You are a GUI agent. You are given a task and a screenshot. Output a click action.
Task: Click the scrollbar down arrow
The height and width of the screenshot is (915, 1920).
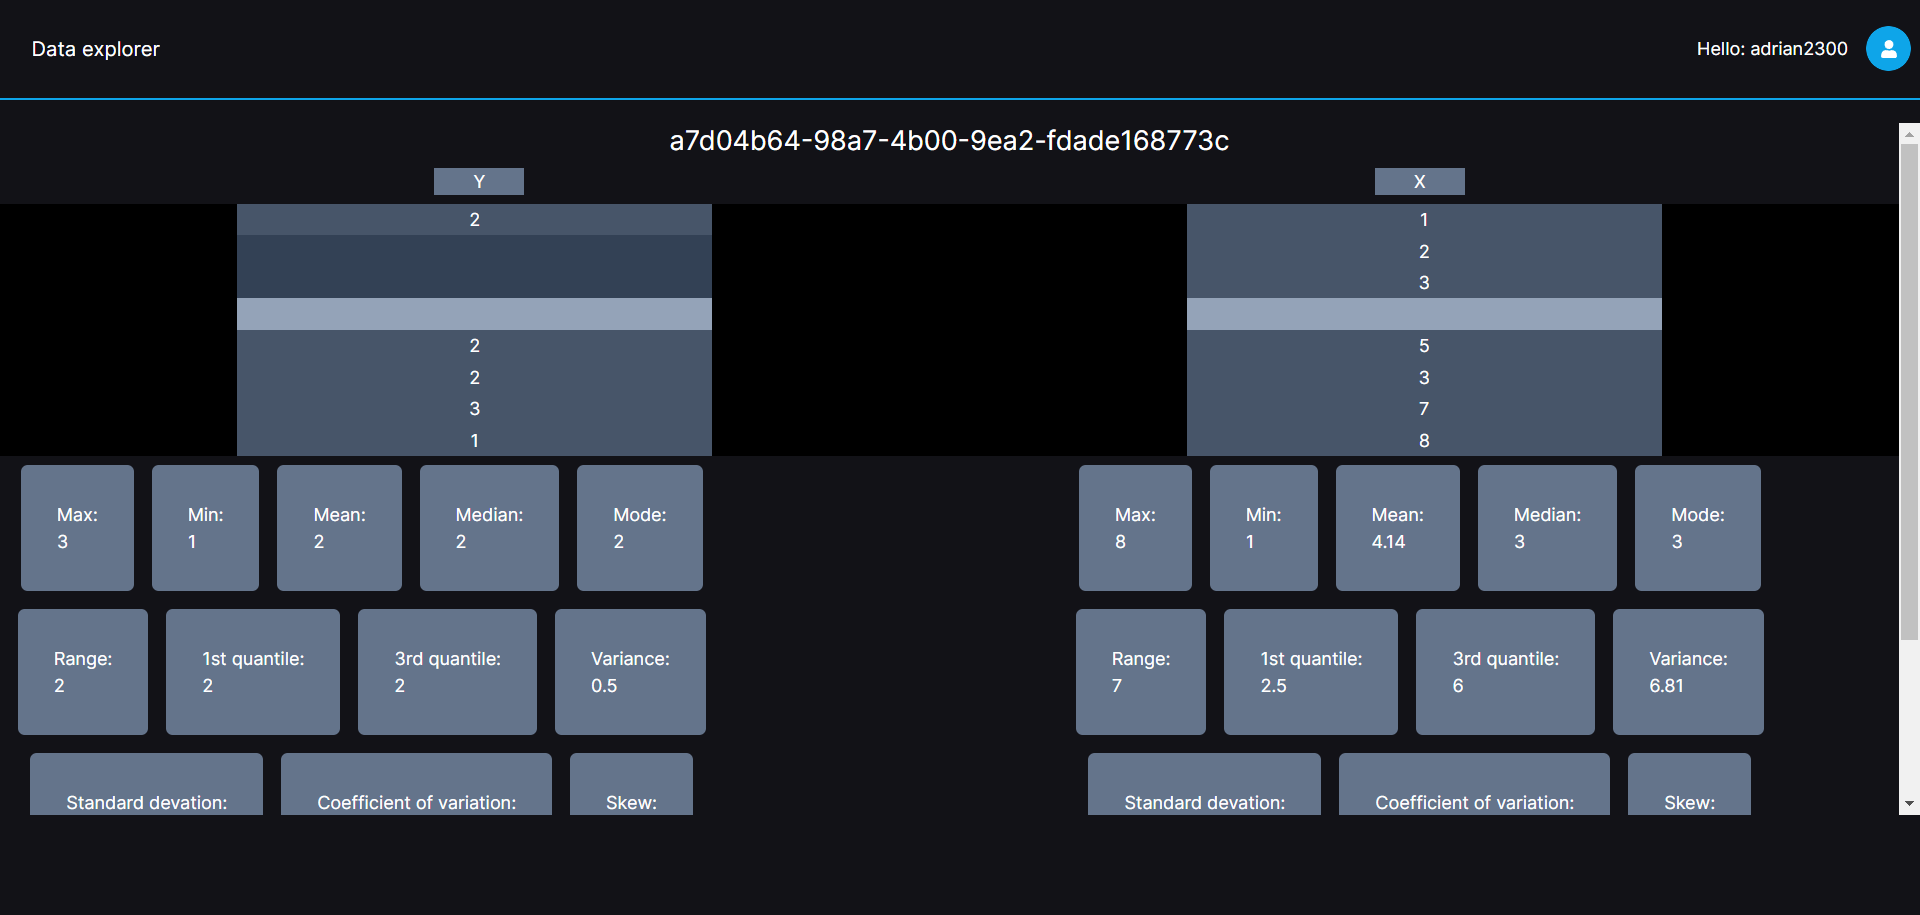pos(1909,804)
